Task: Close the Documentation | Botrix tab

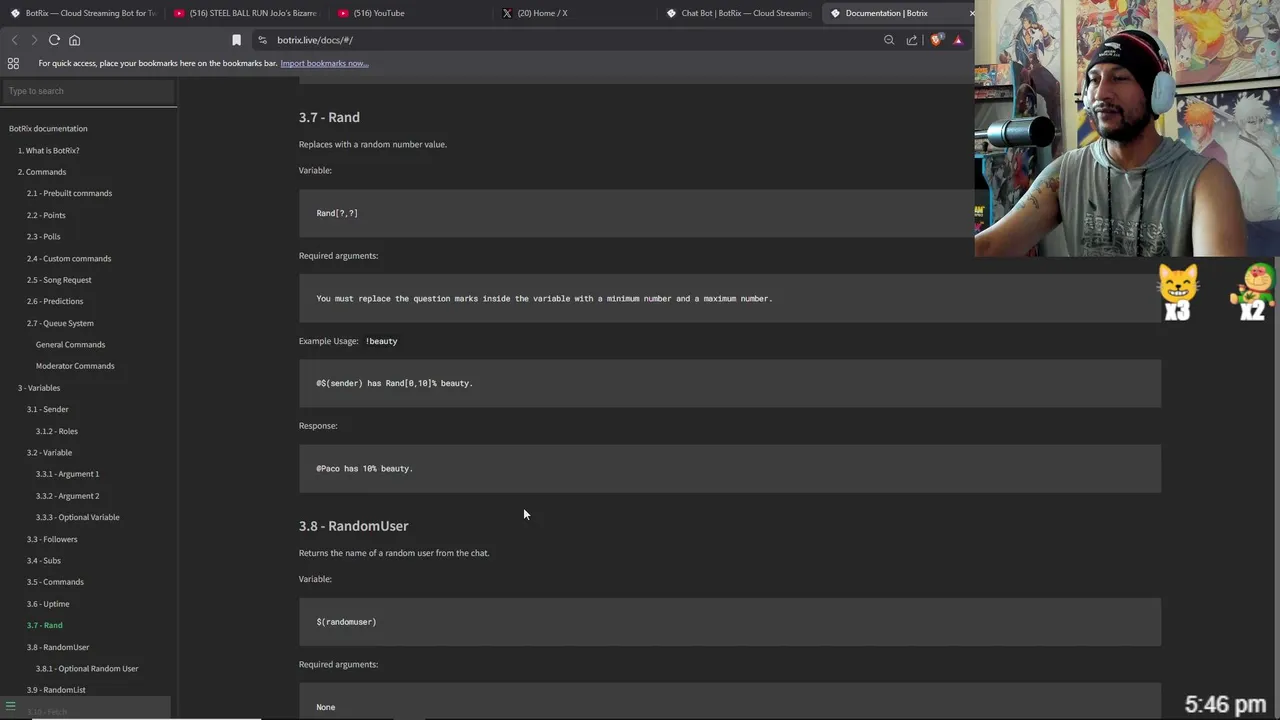Action: coord(971,13)
